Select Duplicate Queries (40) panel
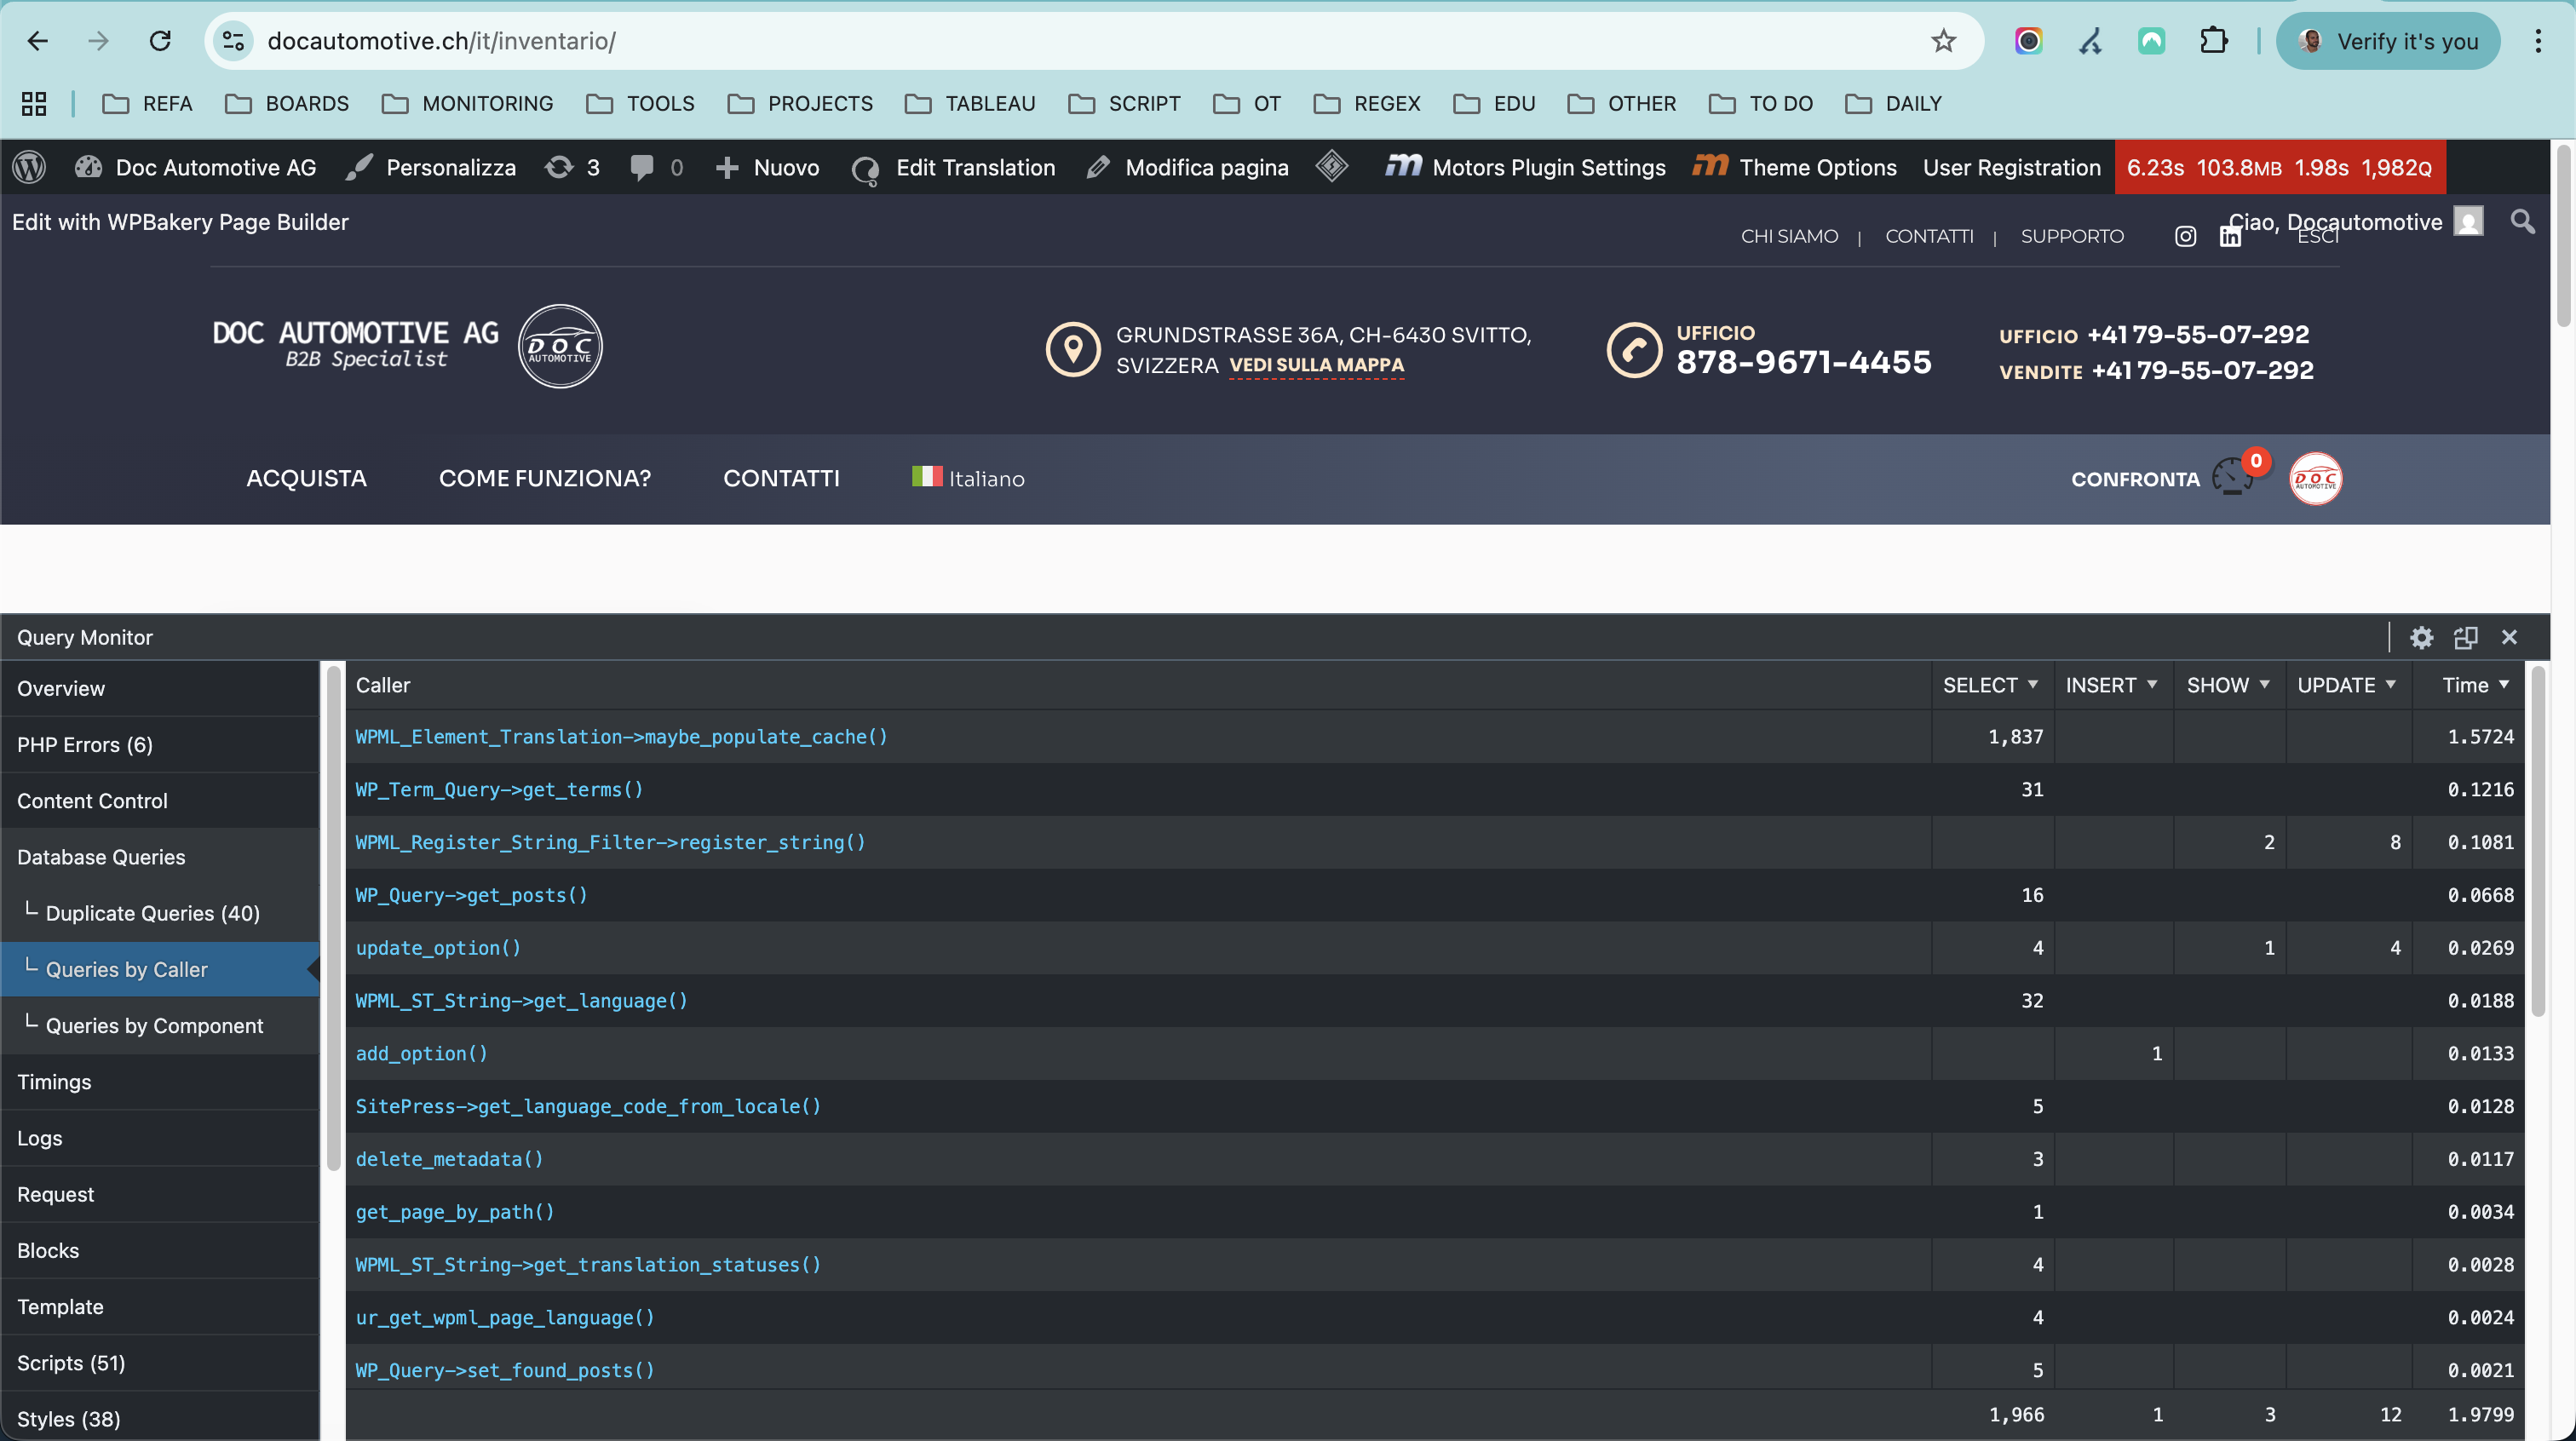This screenshot has height=1441, width=2576. coord(160,913)
